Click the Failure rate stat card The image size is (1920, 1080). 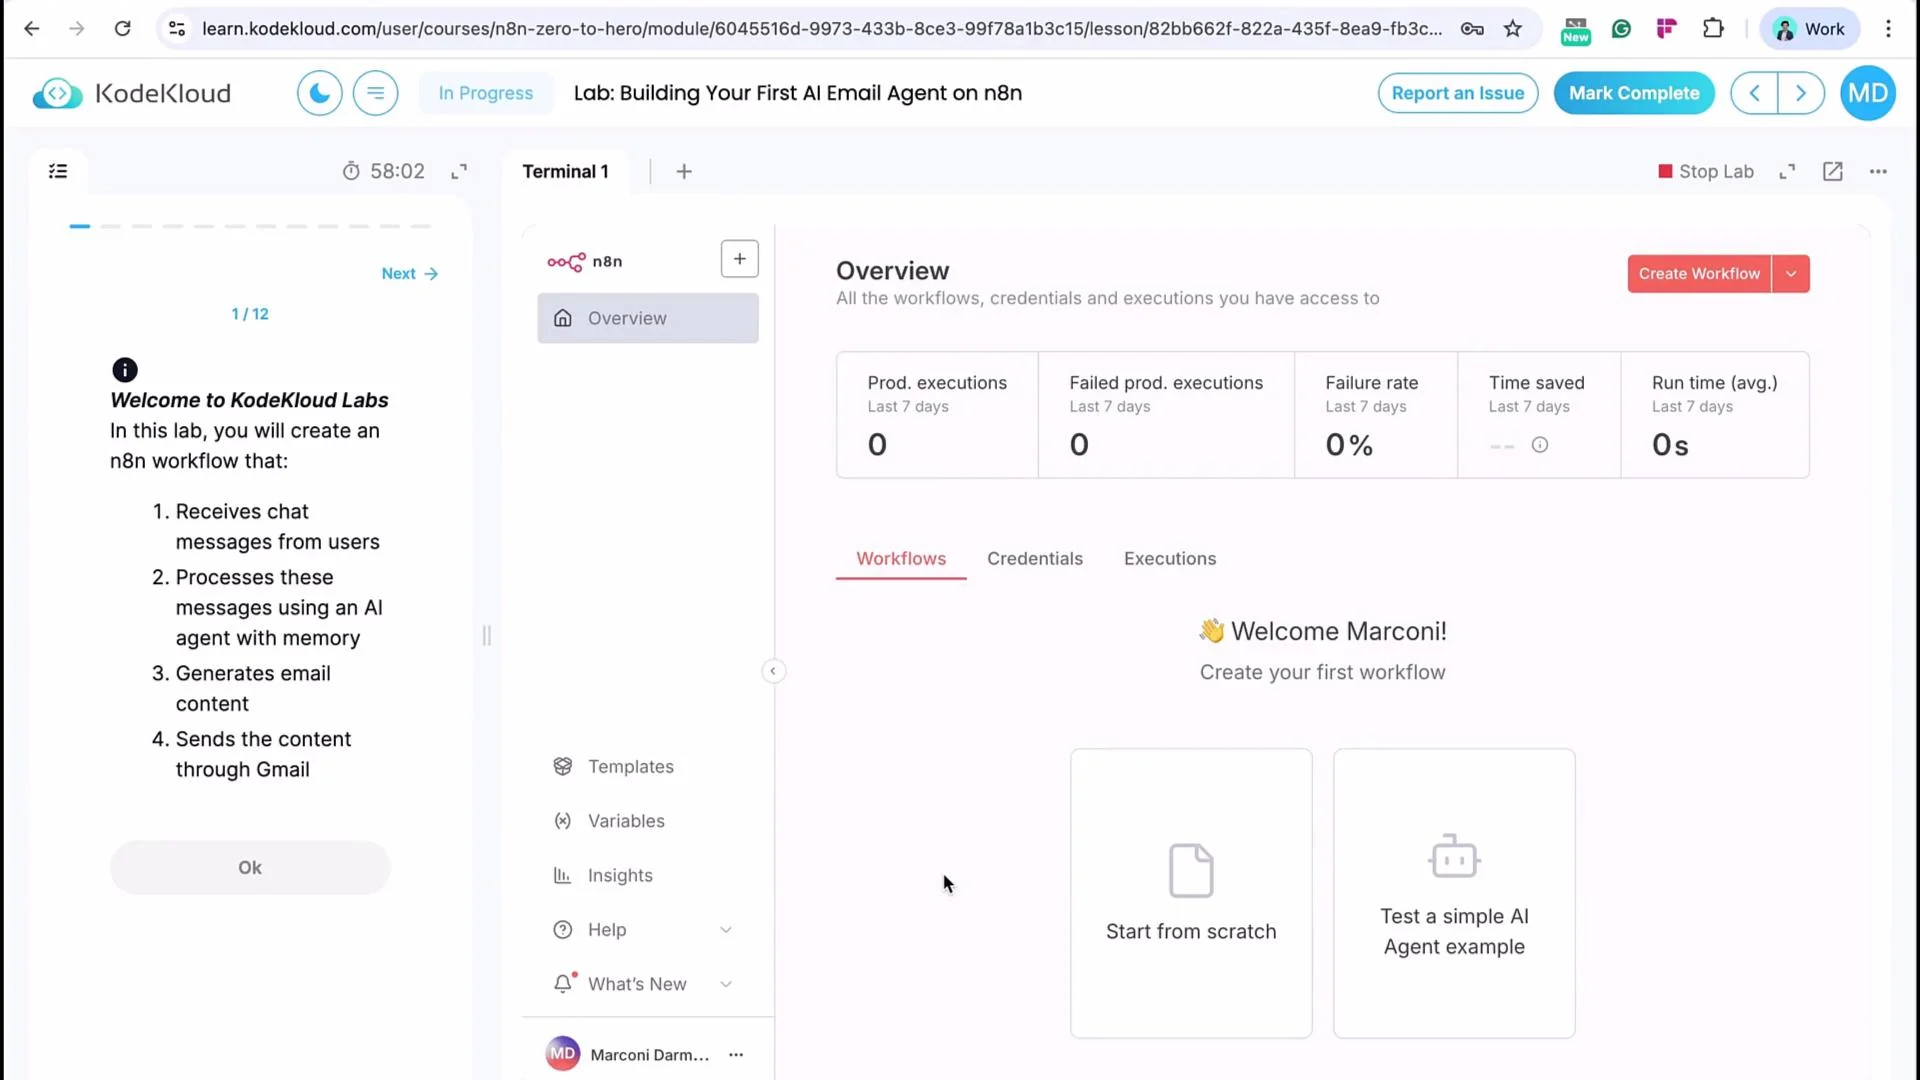pos(1376,415)
